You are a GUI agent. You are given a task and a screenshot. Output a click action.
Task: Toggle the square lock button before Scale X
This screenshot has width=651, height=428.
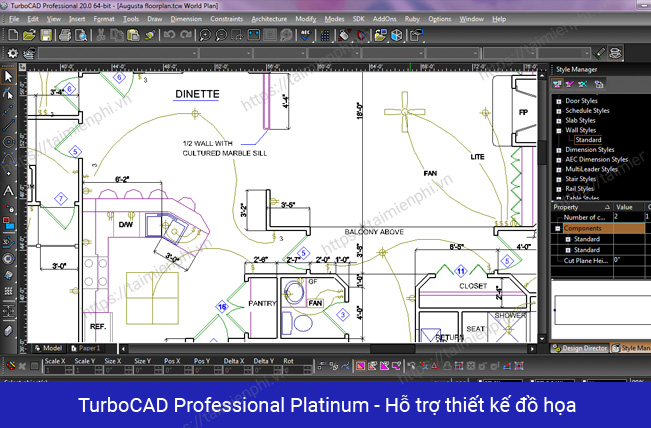[x=34, y=366]
